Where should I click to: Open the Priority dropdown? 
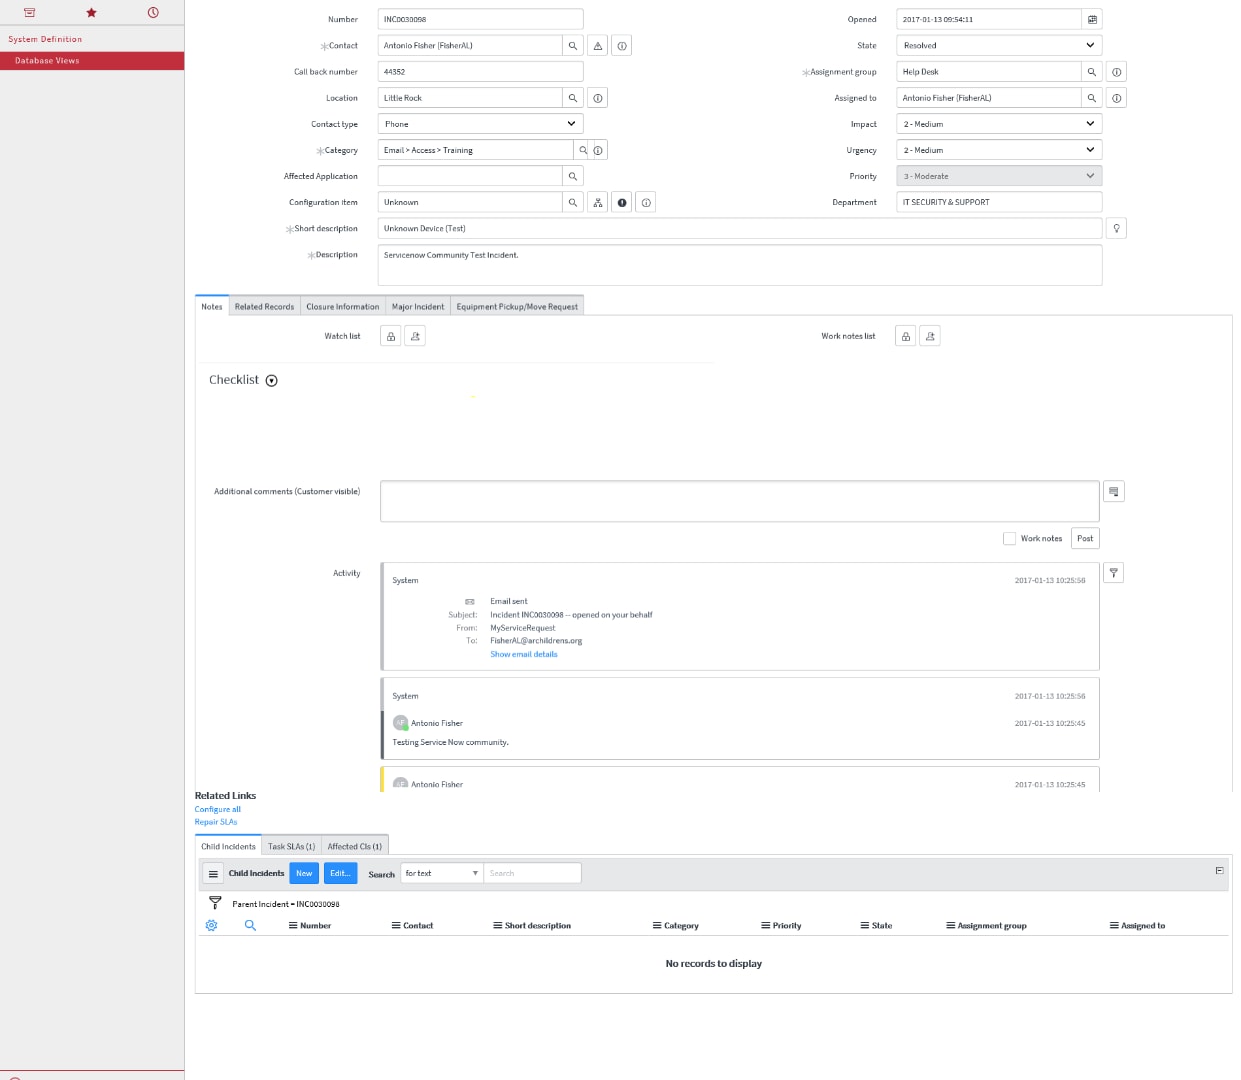point(999,176)
